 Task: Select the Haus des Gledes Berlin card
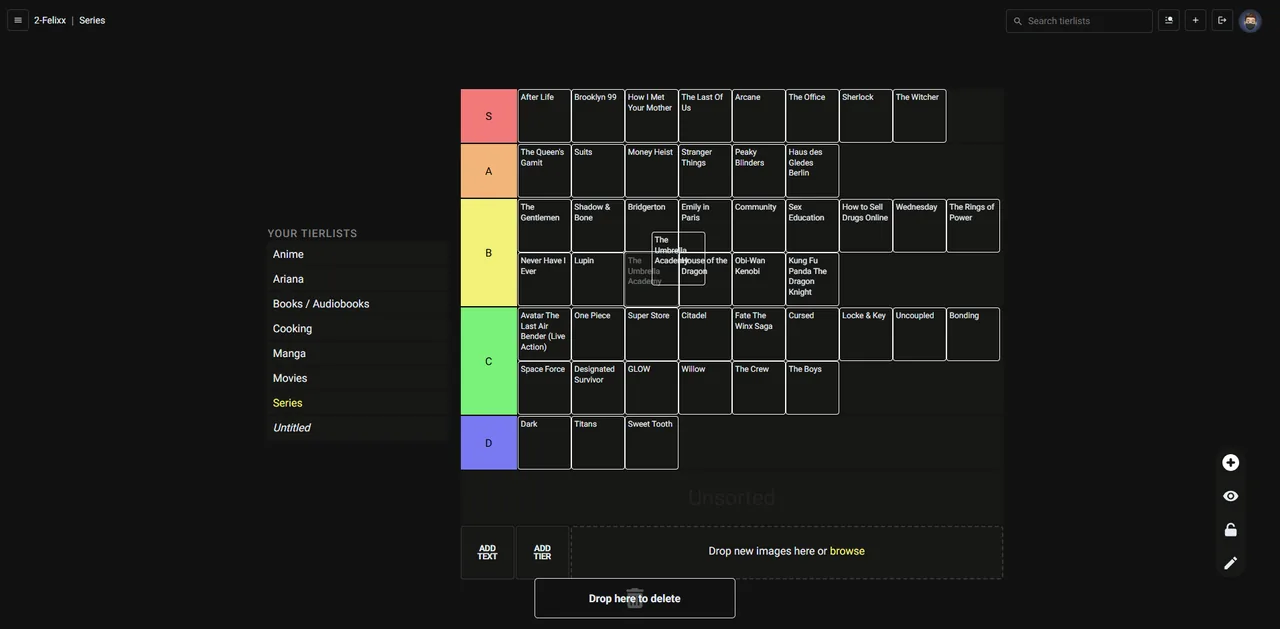tap(813, 171)
